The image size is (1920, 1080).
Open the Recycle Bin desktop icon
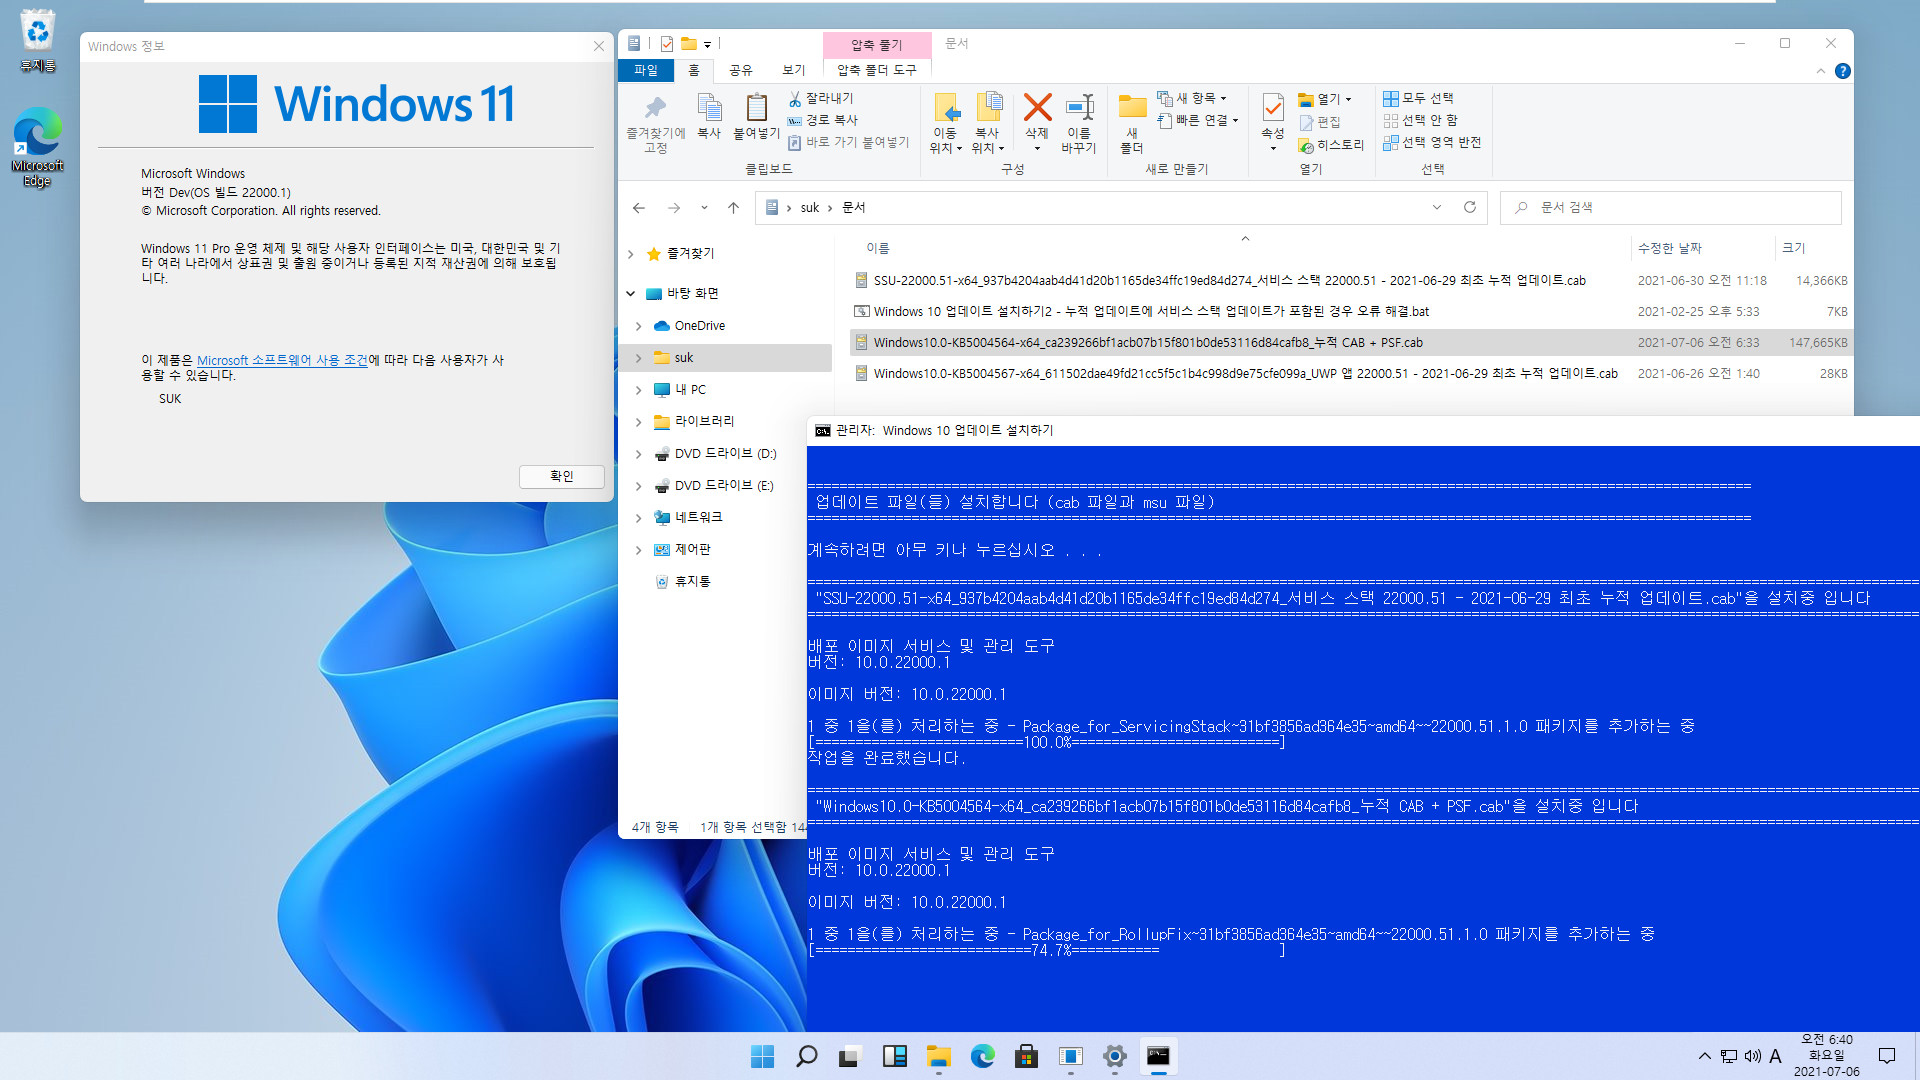pos(37,40)
